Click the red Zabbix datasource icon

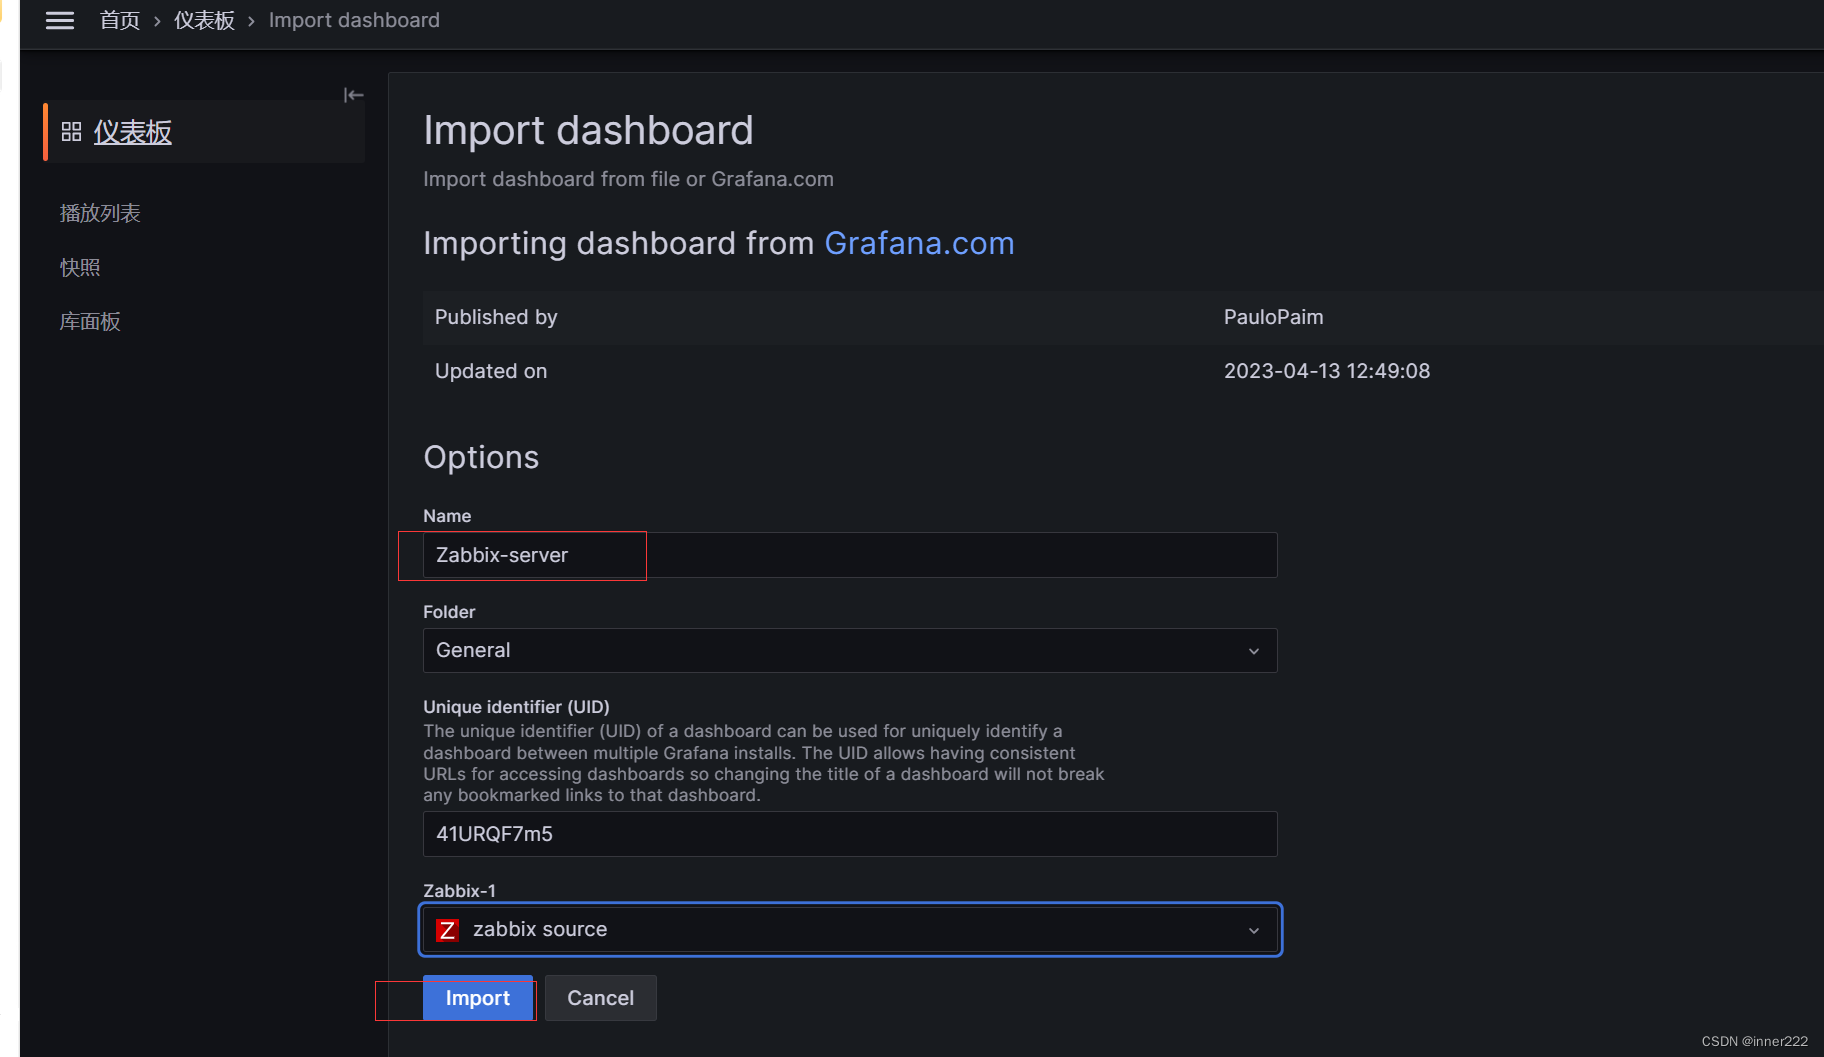pos(447,930)
